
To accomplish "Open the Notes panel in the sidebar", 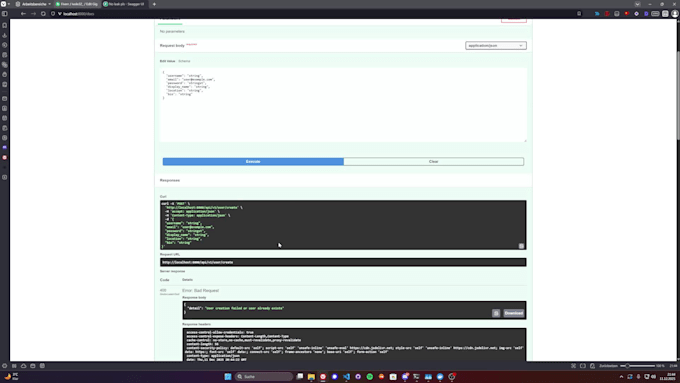I will click(x=5, y=55).
